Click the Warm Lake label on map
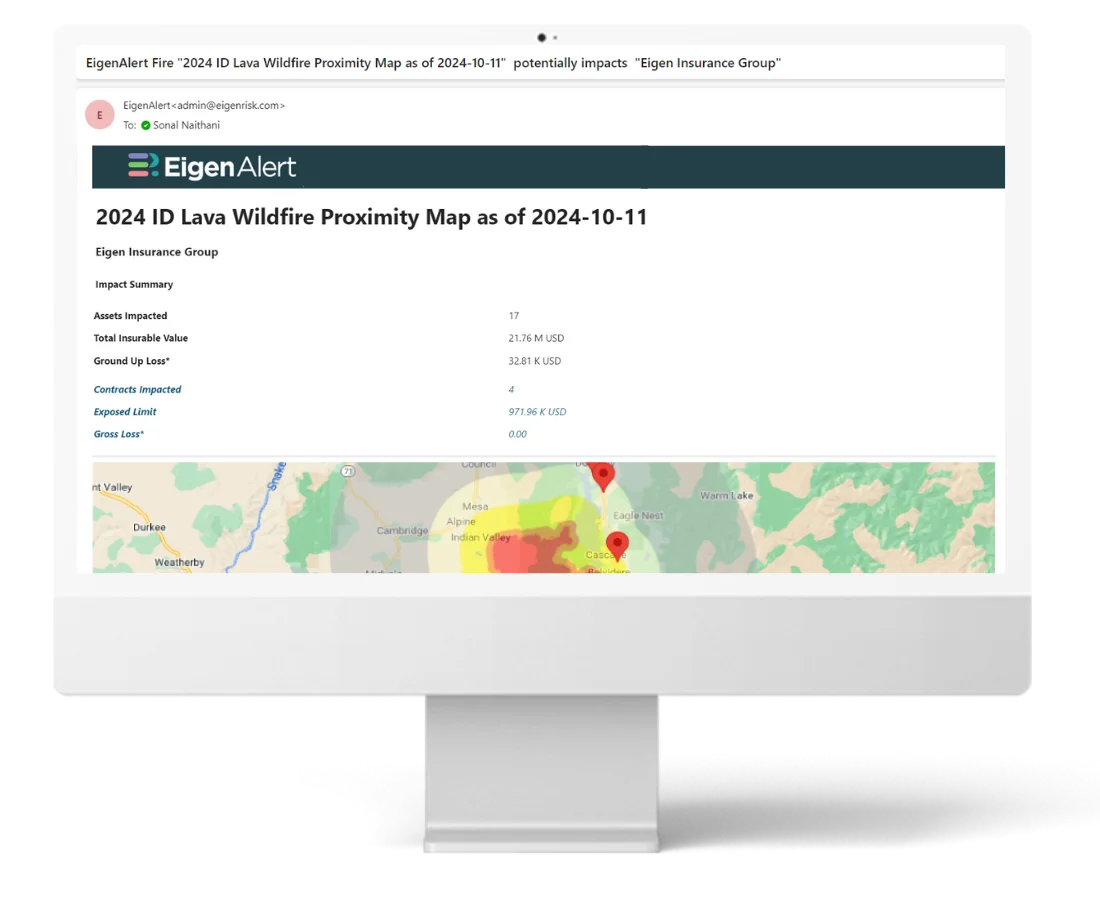 coord(726,495)
